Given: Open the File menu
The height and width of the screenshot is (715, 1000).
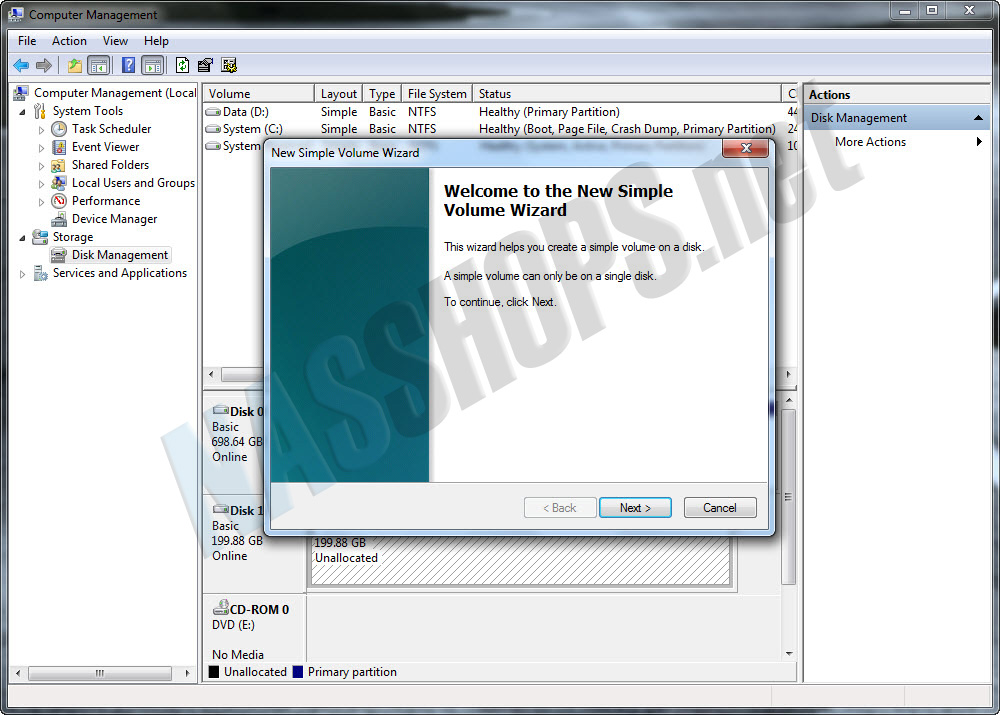Looking at the screenshot, I should tap(27, 41).
